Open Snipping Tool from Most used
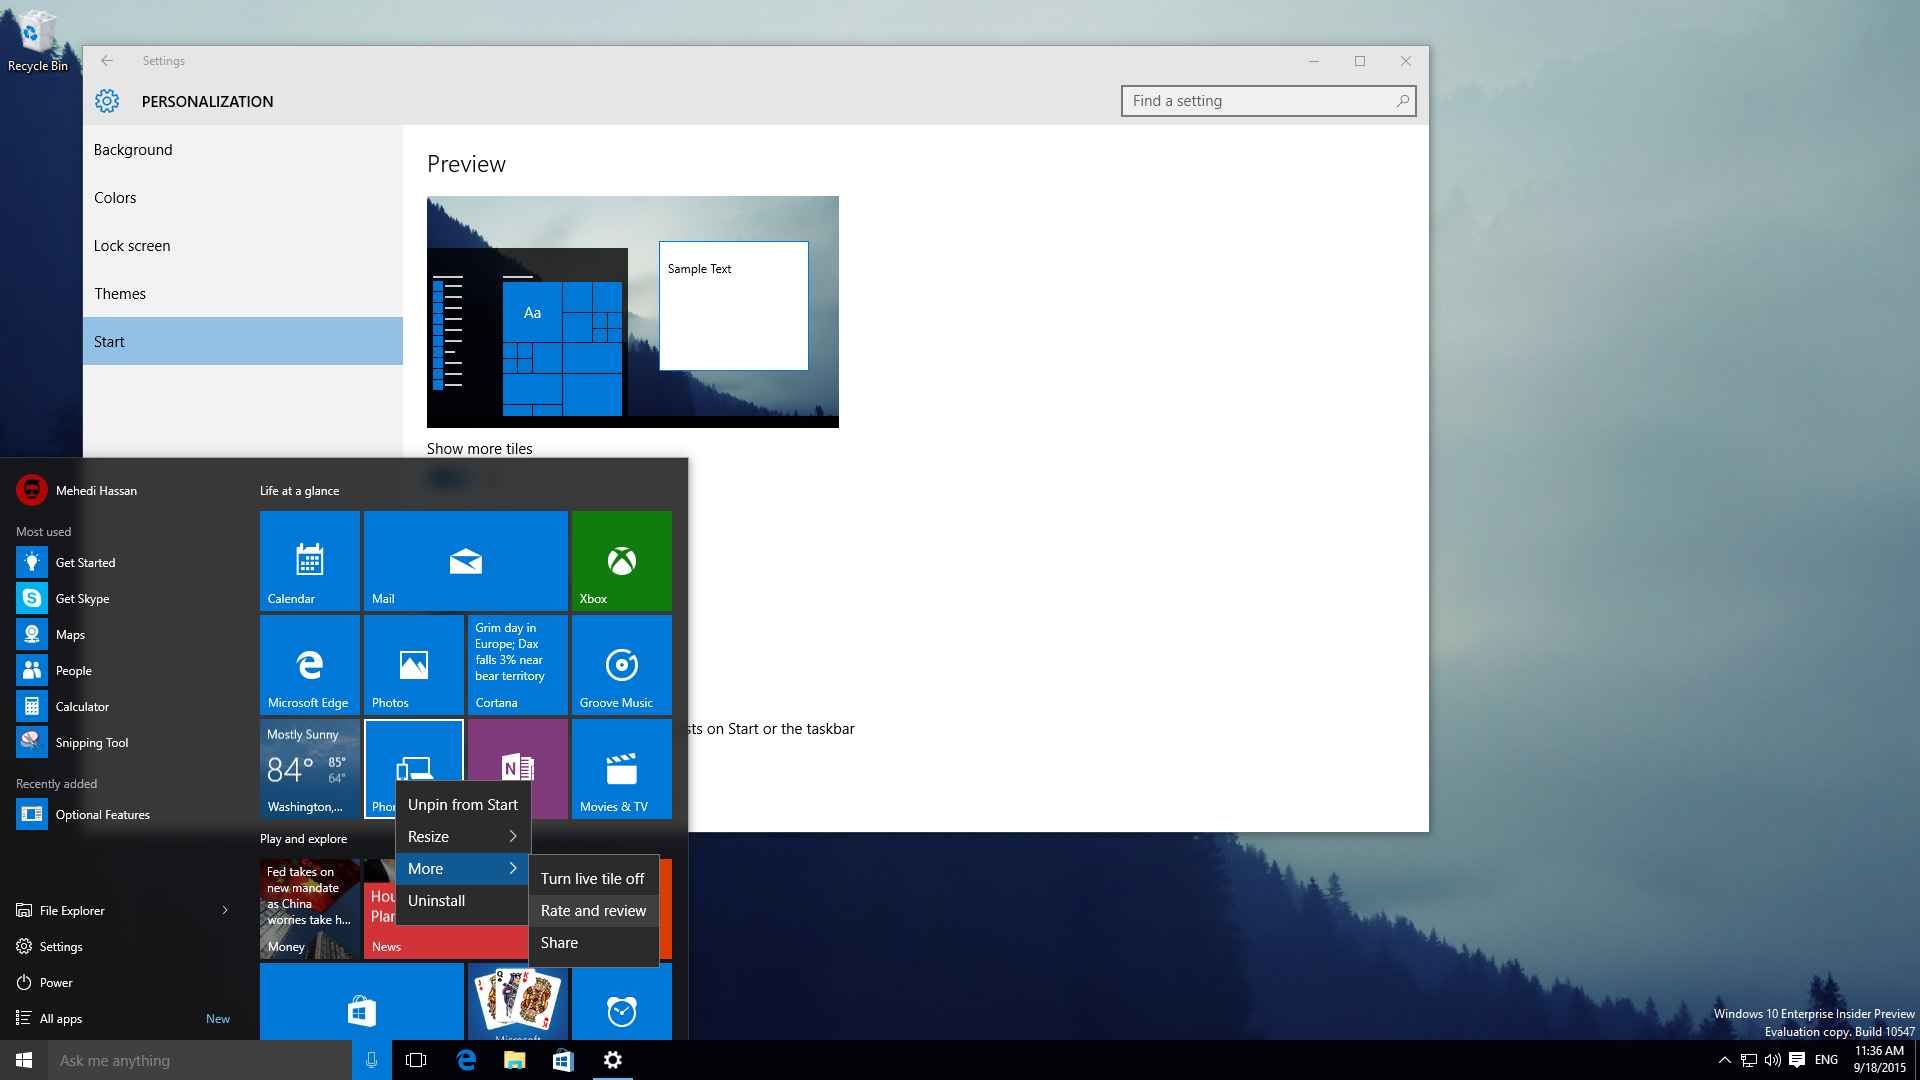 coord(125,742)
